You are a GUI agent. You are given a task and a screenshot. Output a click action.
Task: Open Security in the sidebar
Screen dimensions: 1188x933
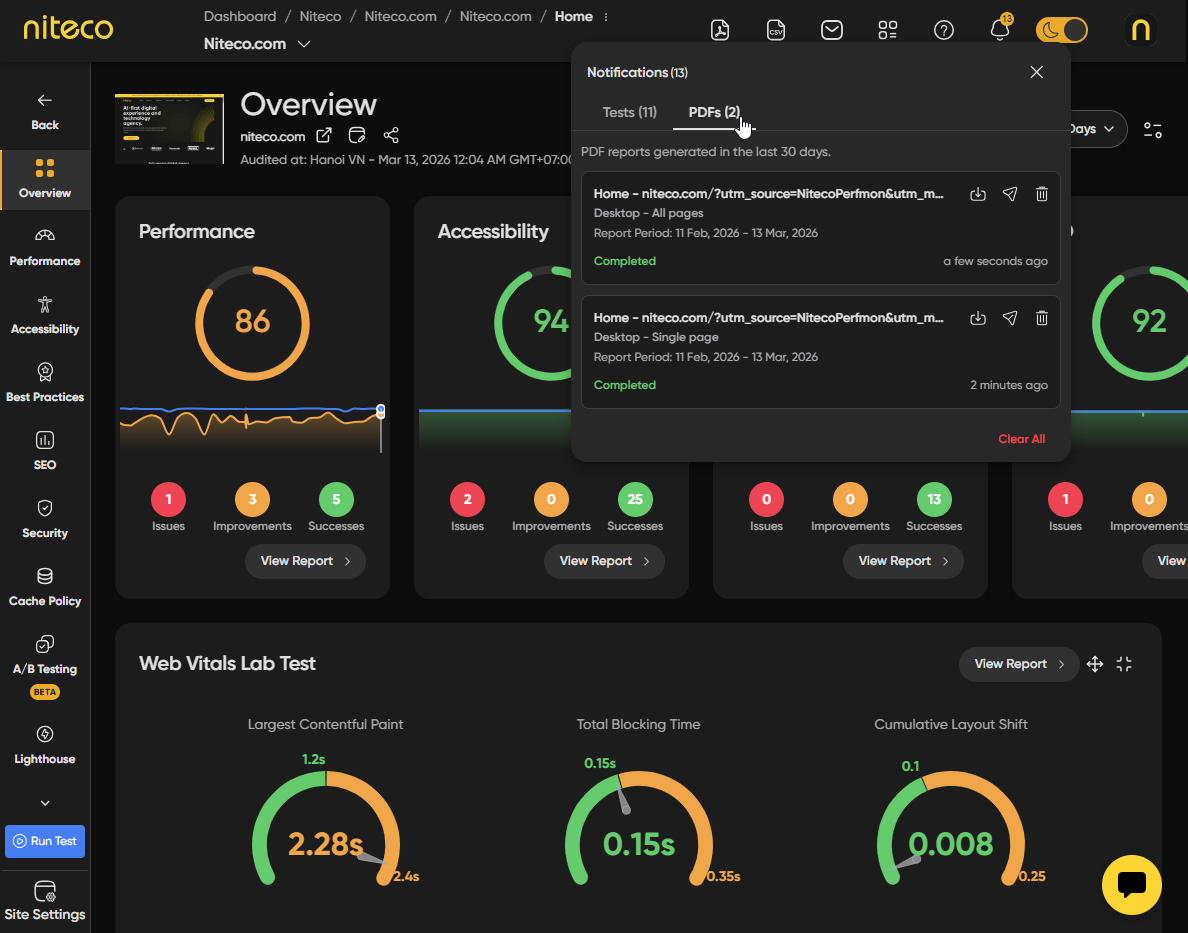point(45,518)
